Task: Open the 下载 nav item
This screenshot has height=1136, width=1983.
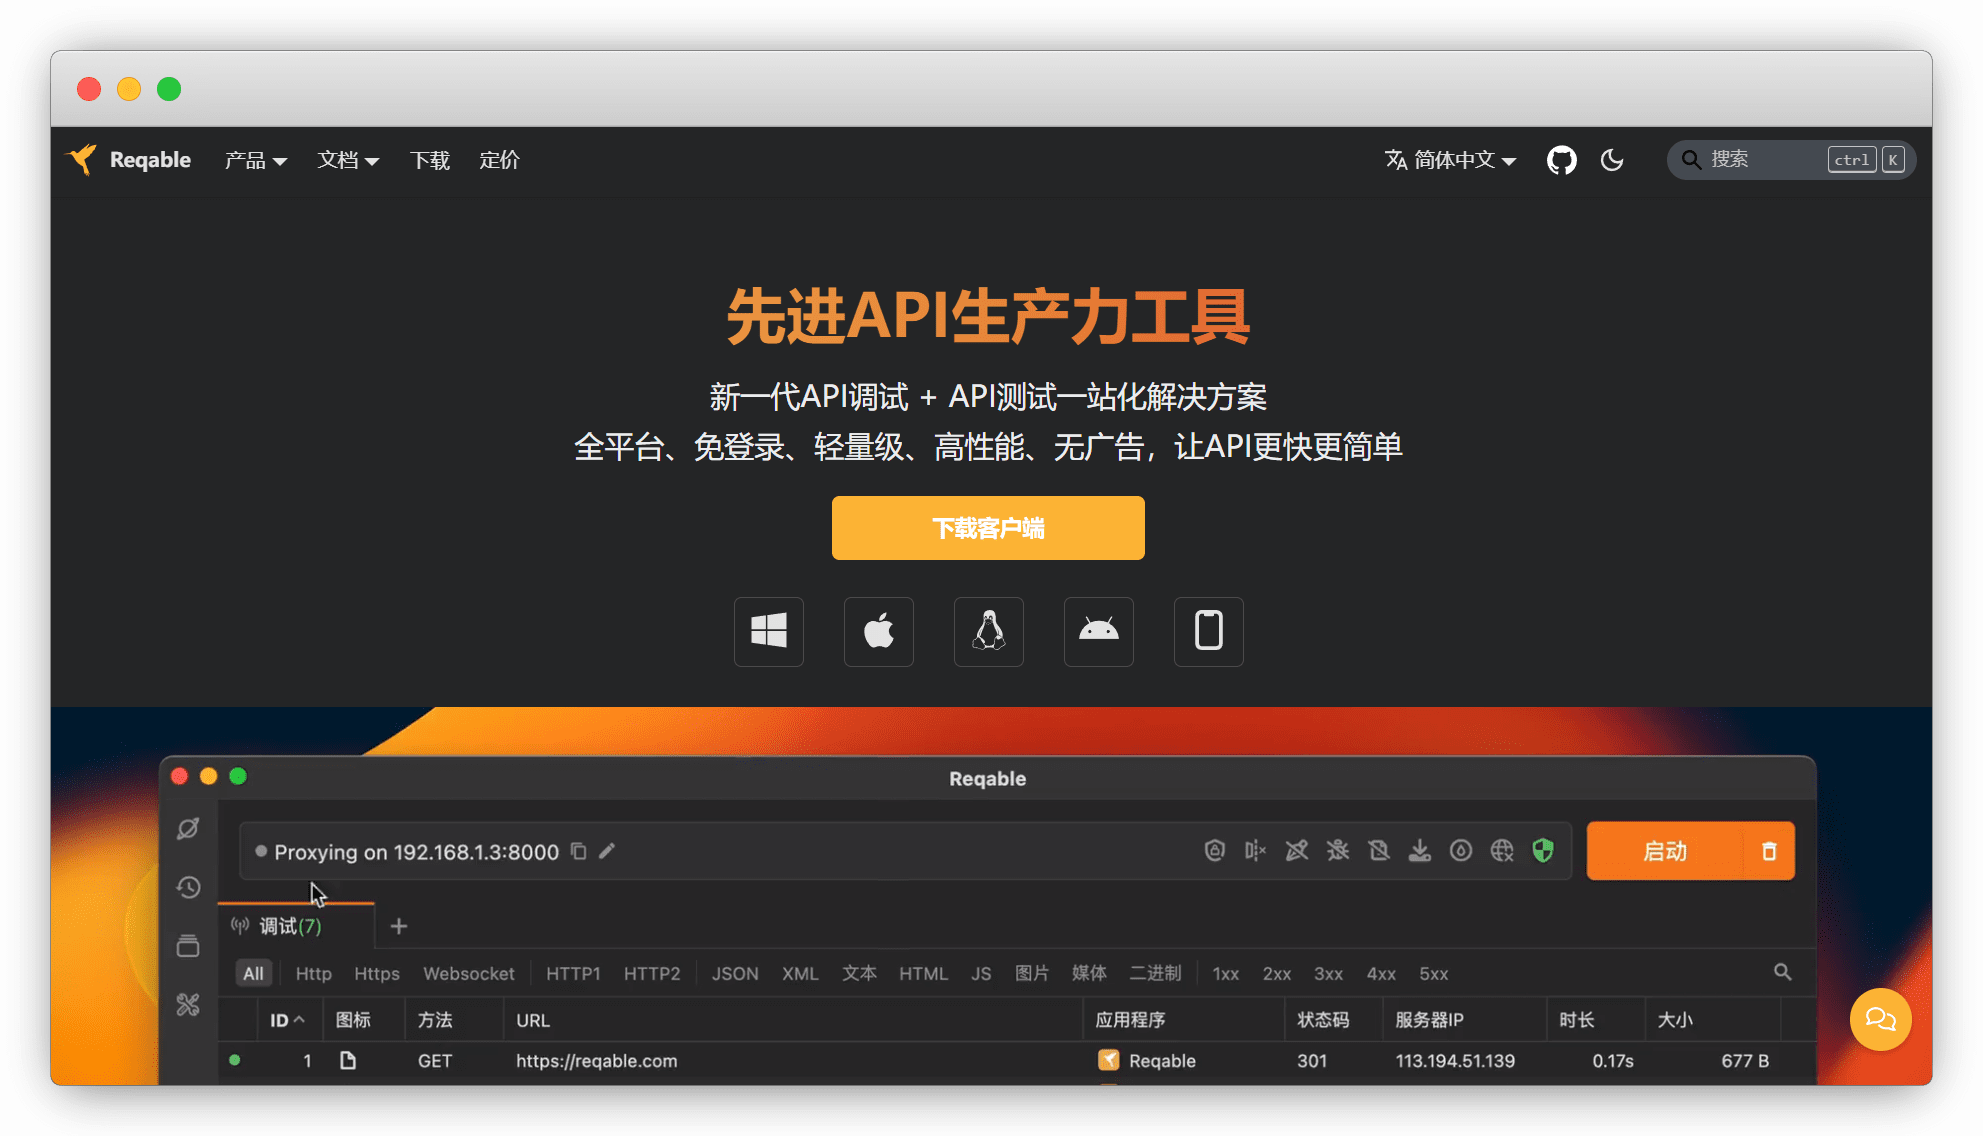Action: click(x=430, y=160)
